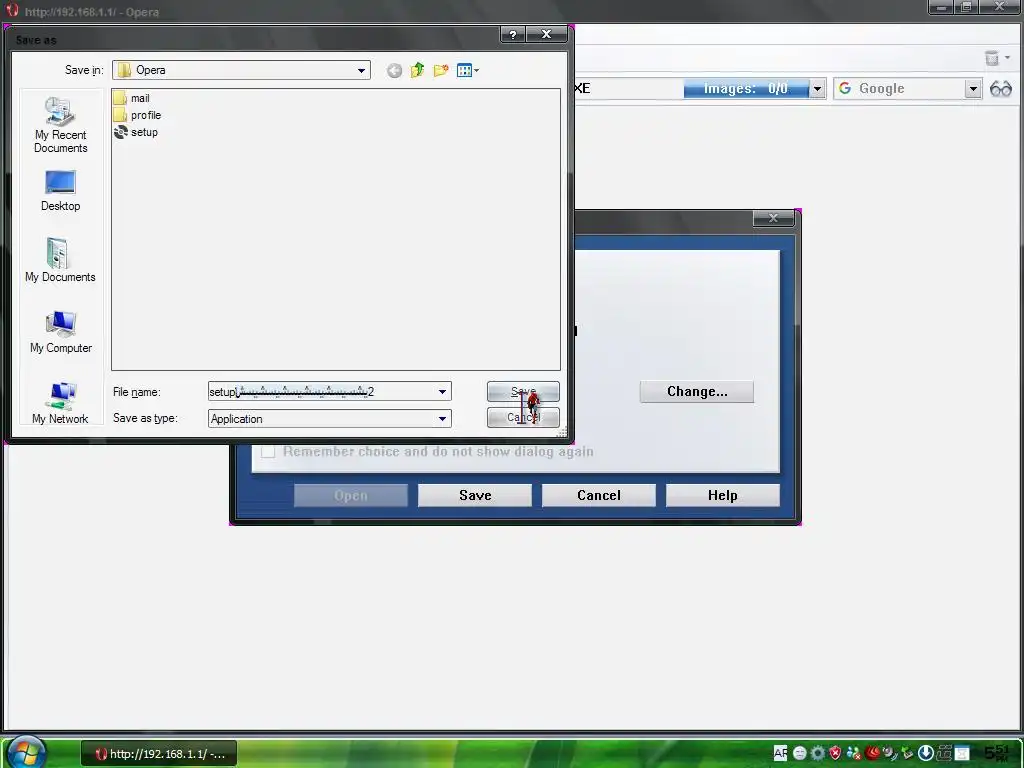Open the Images mode dropdown arrow
1024x768 pixels.
[817, 89]
